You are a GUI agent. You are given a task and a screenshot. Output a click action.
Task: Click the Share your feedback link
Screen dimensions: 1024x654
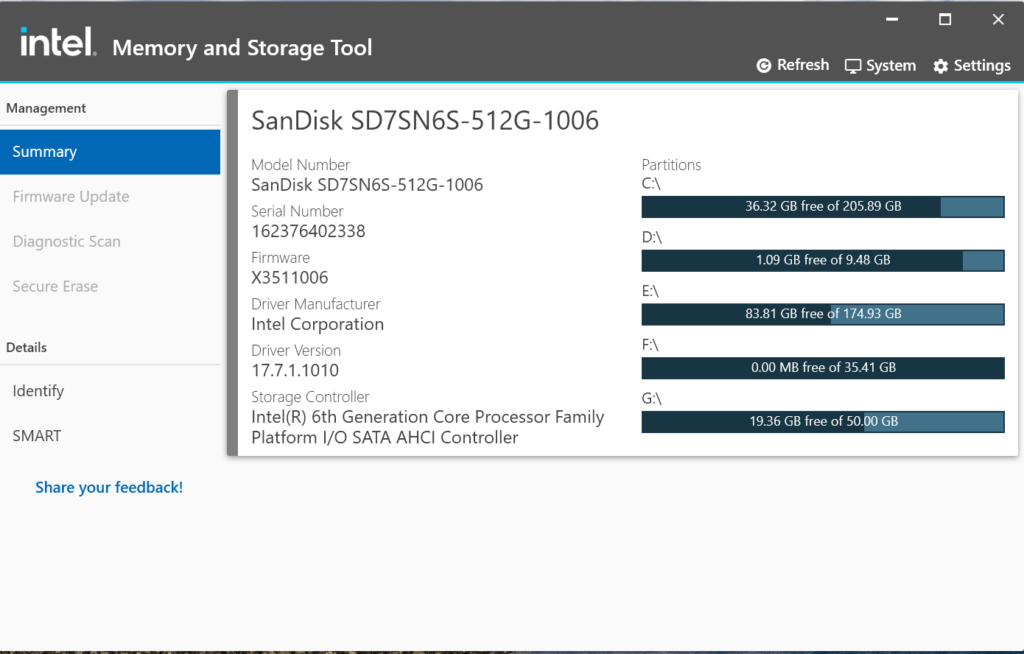(109, 487)
